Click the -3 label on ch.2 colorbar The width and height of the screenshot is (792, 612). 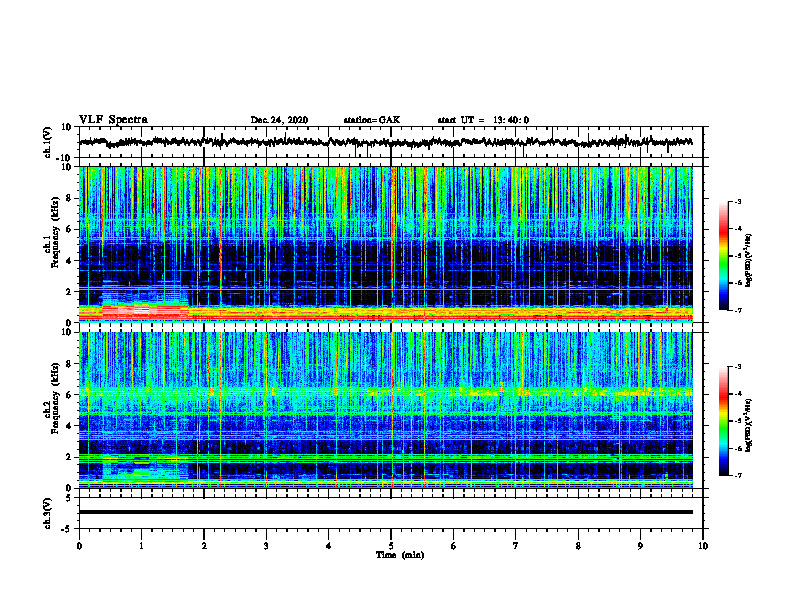coord(737,367)
